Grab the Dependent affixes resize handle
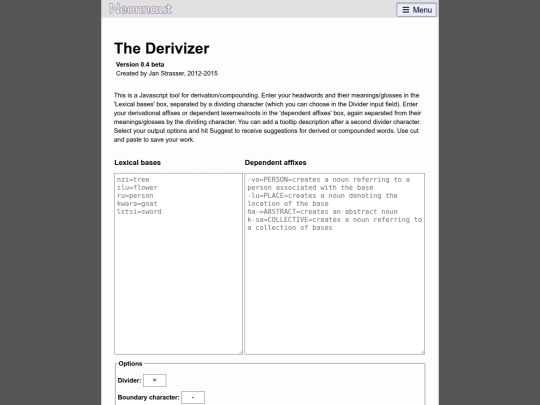Image resolution: width=540 pixels, height=405 pixels. pyautogui.click(x=422, y=352)
